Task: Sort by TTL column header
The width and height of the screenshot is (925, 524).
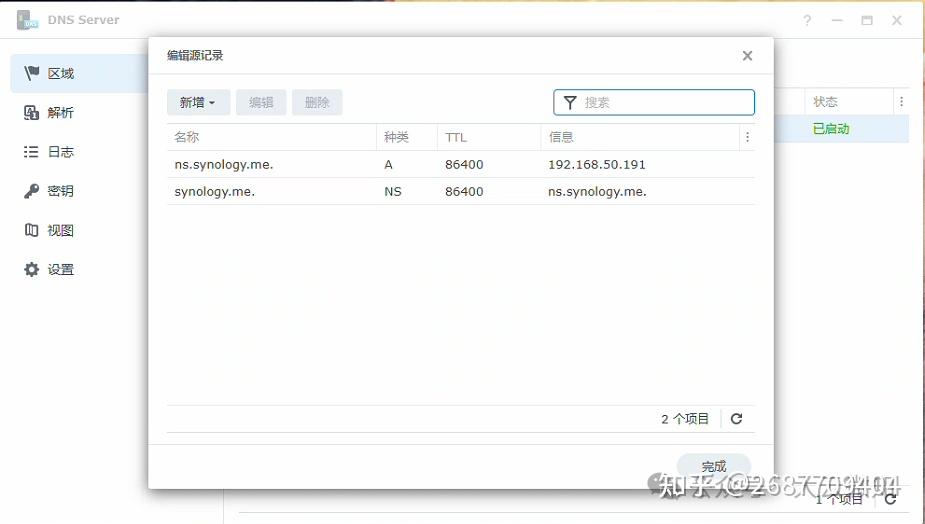Action: (x=489, y=137)
